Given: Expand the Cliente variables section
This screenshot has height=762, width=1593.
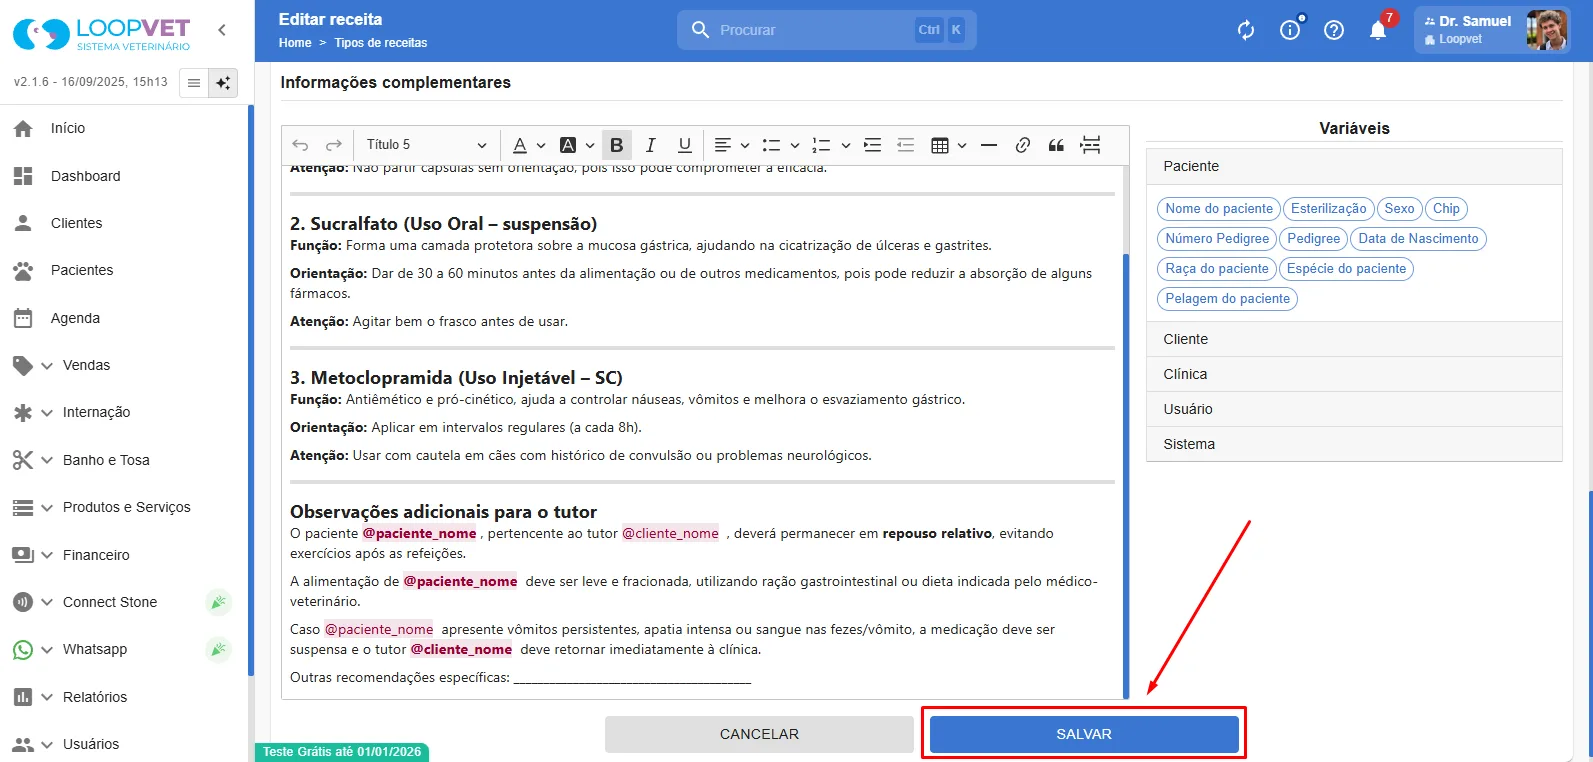Looking at the screenshot, I should click(1354, 339).
